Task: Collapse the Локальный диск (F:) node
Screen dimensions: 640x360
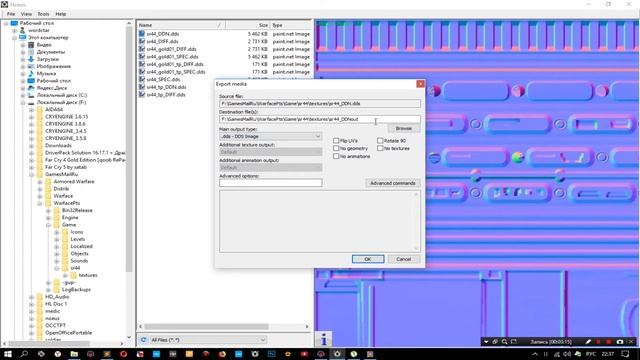Action: [x=23, y=102]
